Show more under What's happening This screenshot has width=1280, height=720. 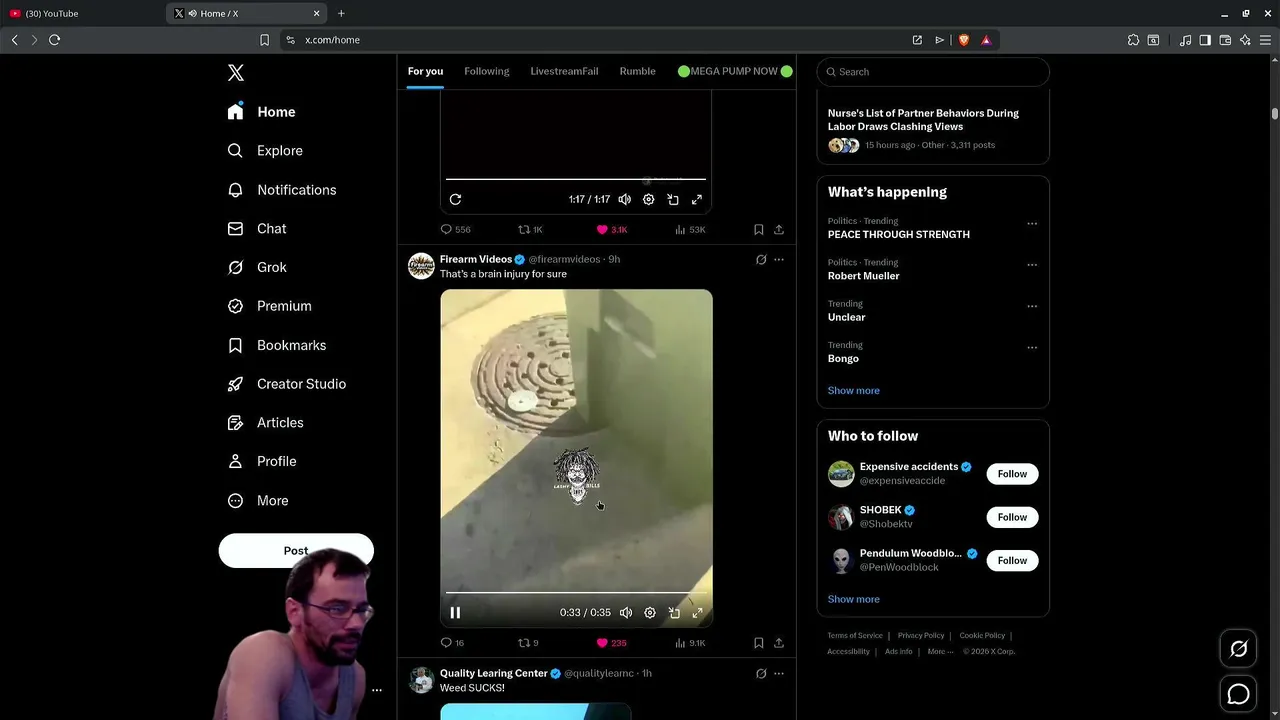click(854, 391)
